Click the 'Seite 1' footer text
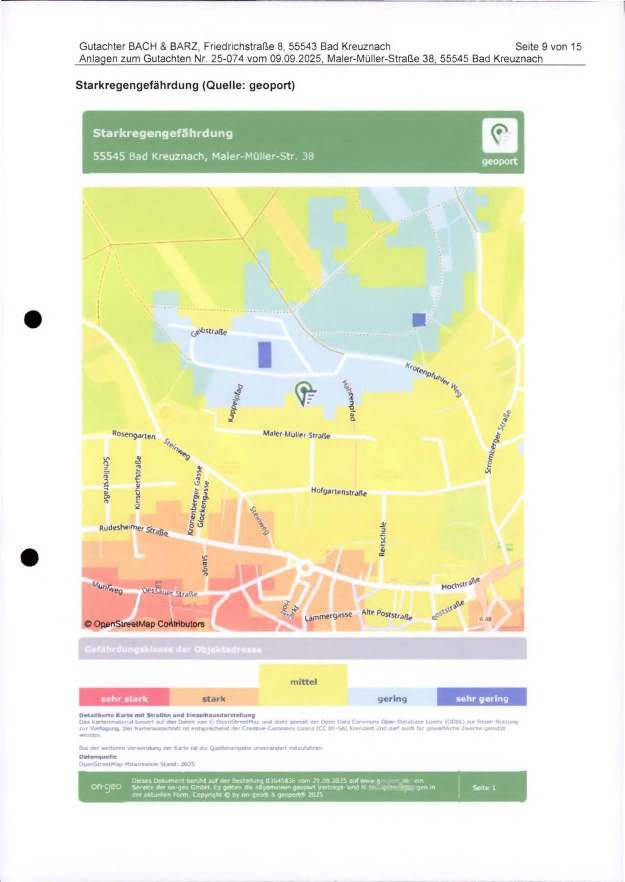The height and width of the screenshot is (882, 625). 484,788
